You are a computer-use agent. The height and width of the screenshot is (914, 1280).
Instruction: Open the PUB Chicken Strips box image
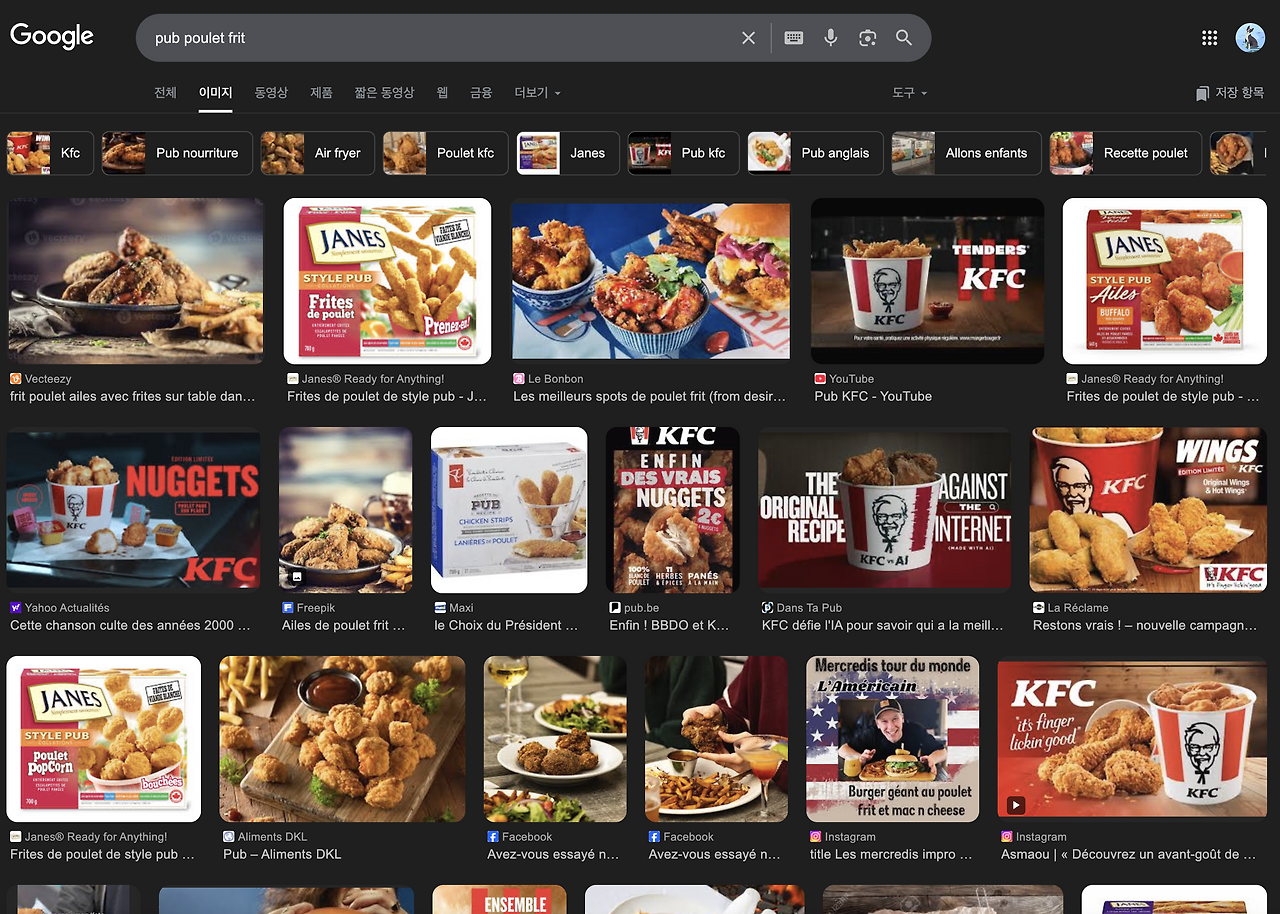(x=509, y=510)
